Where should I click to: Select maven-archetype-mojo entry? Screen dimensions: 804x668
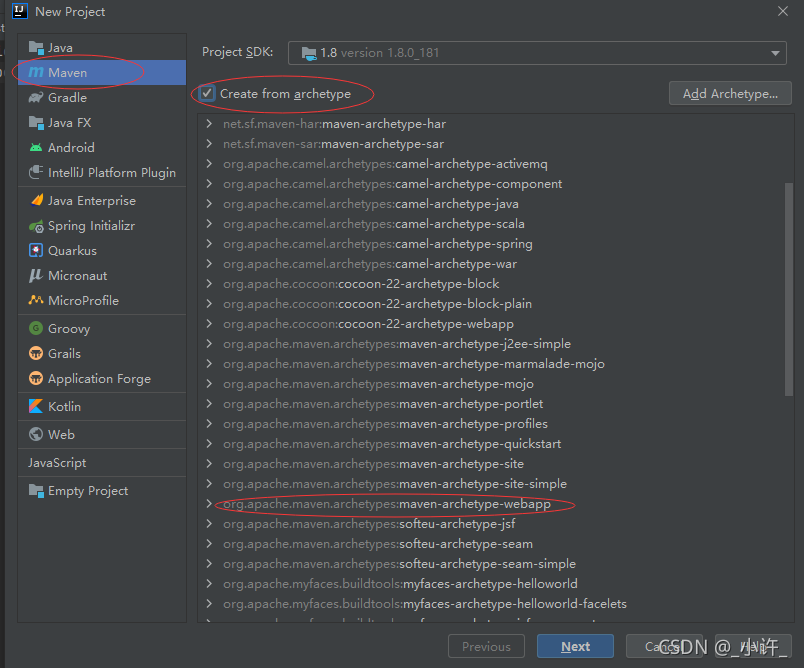378,383
